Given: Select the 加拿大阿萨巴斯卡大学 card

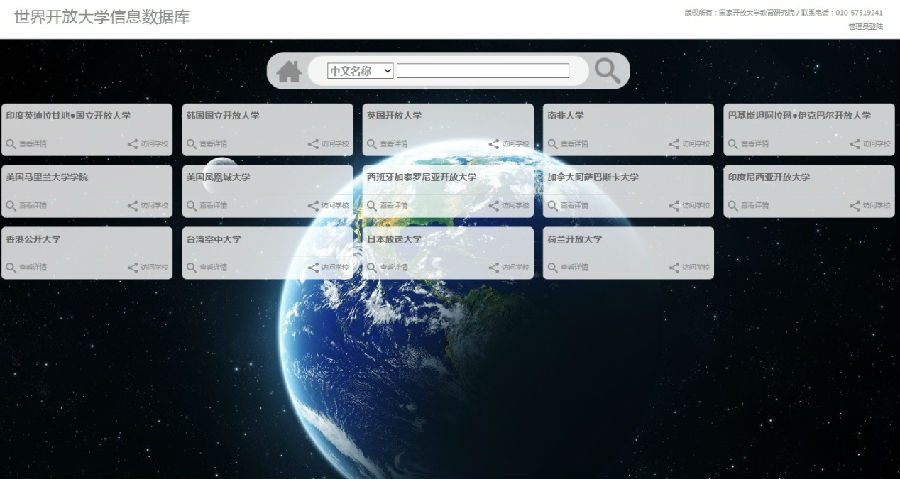Looking at the screenshot, I should (593, 178).
